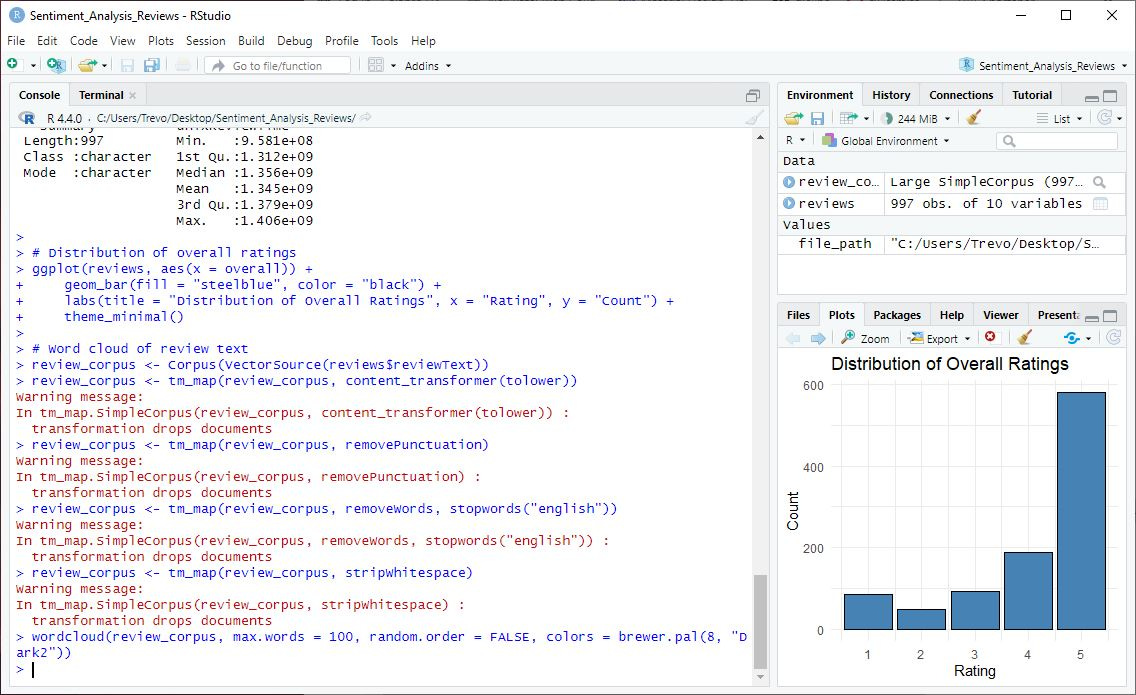1136x695 pixels.
Task: Open the panes layout dropdown arrow
Action: coord(393,66)
